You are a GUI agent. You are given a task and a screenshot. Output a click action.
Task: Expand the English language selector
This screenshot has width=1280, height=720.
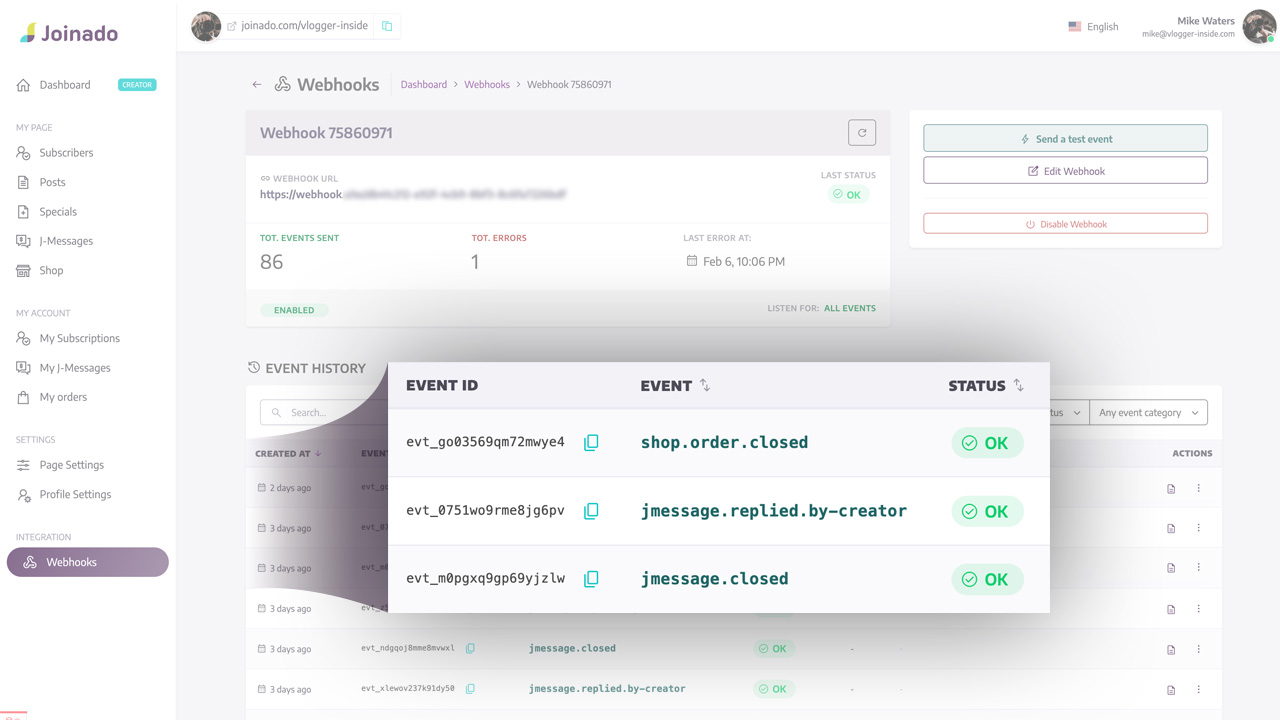tap(1094, 26)
